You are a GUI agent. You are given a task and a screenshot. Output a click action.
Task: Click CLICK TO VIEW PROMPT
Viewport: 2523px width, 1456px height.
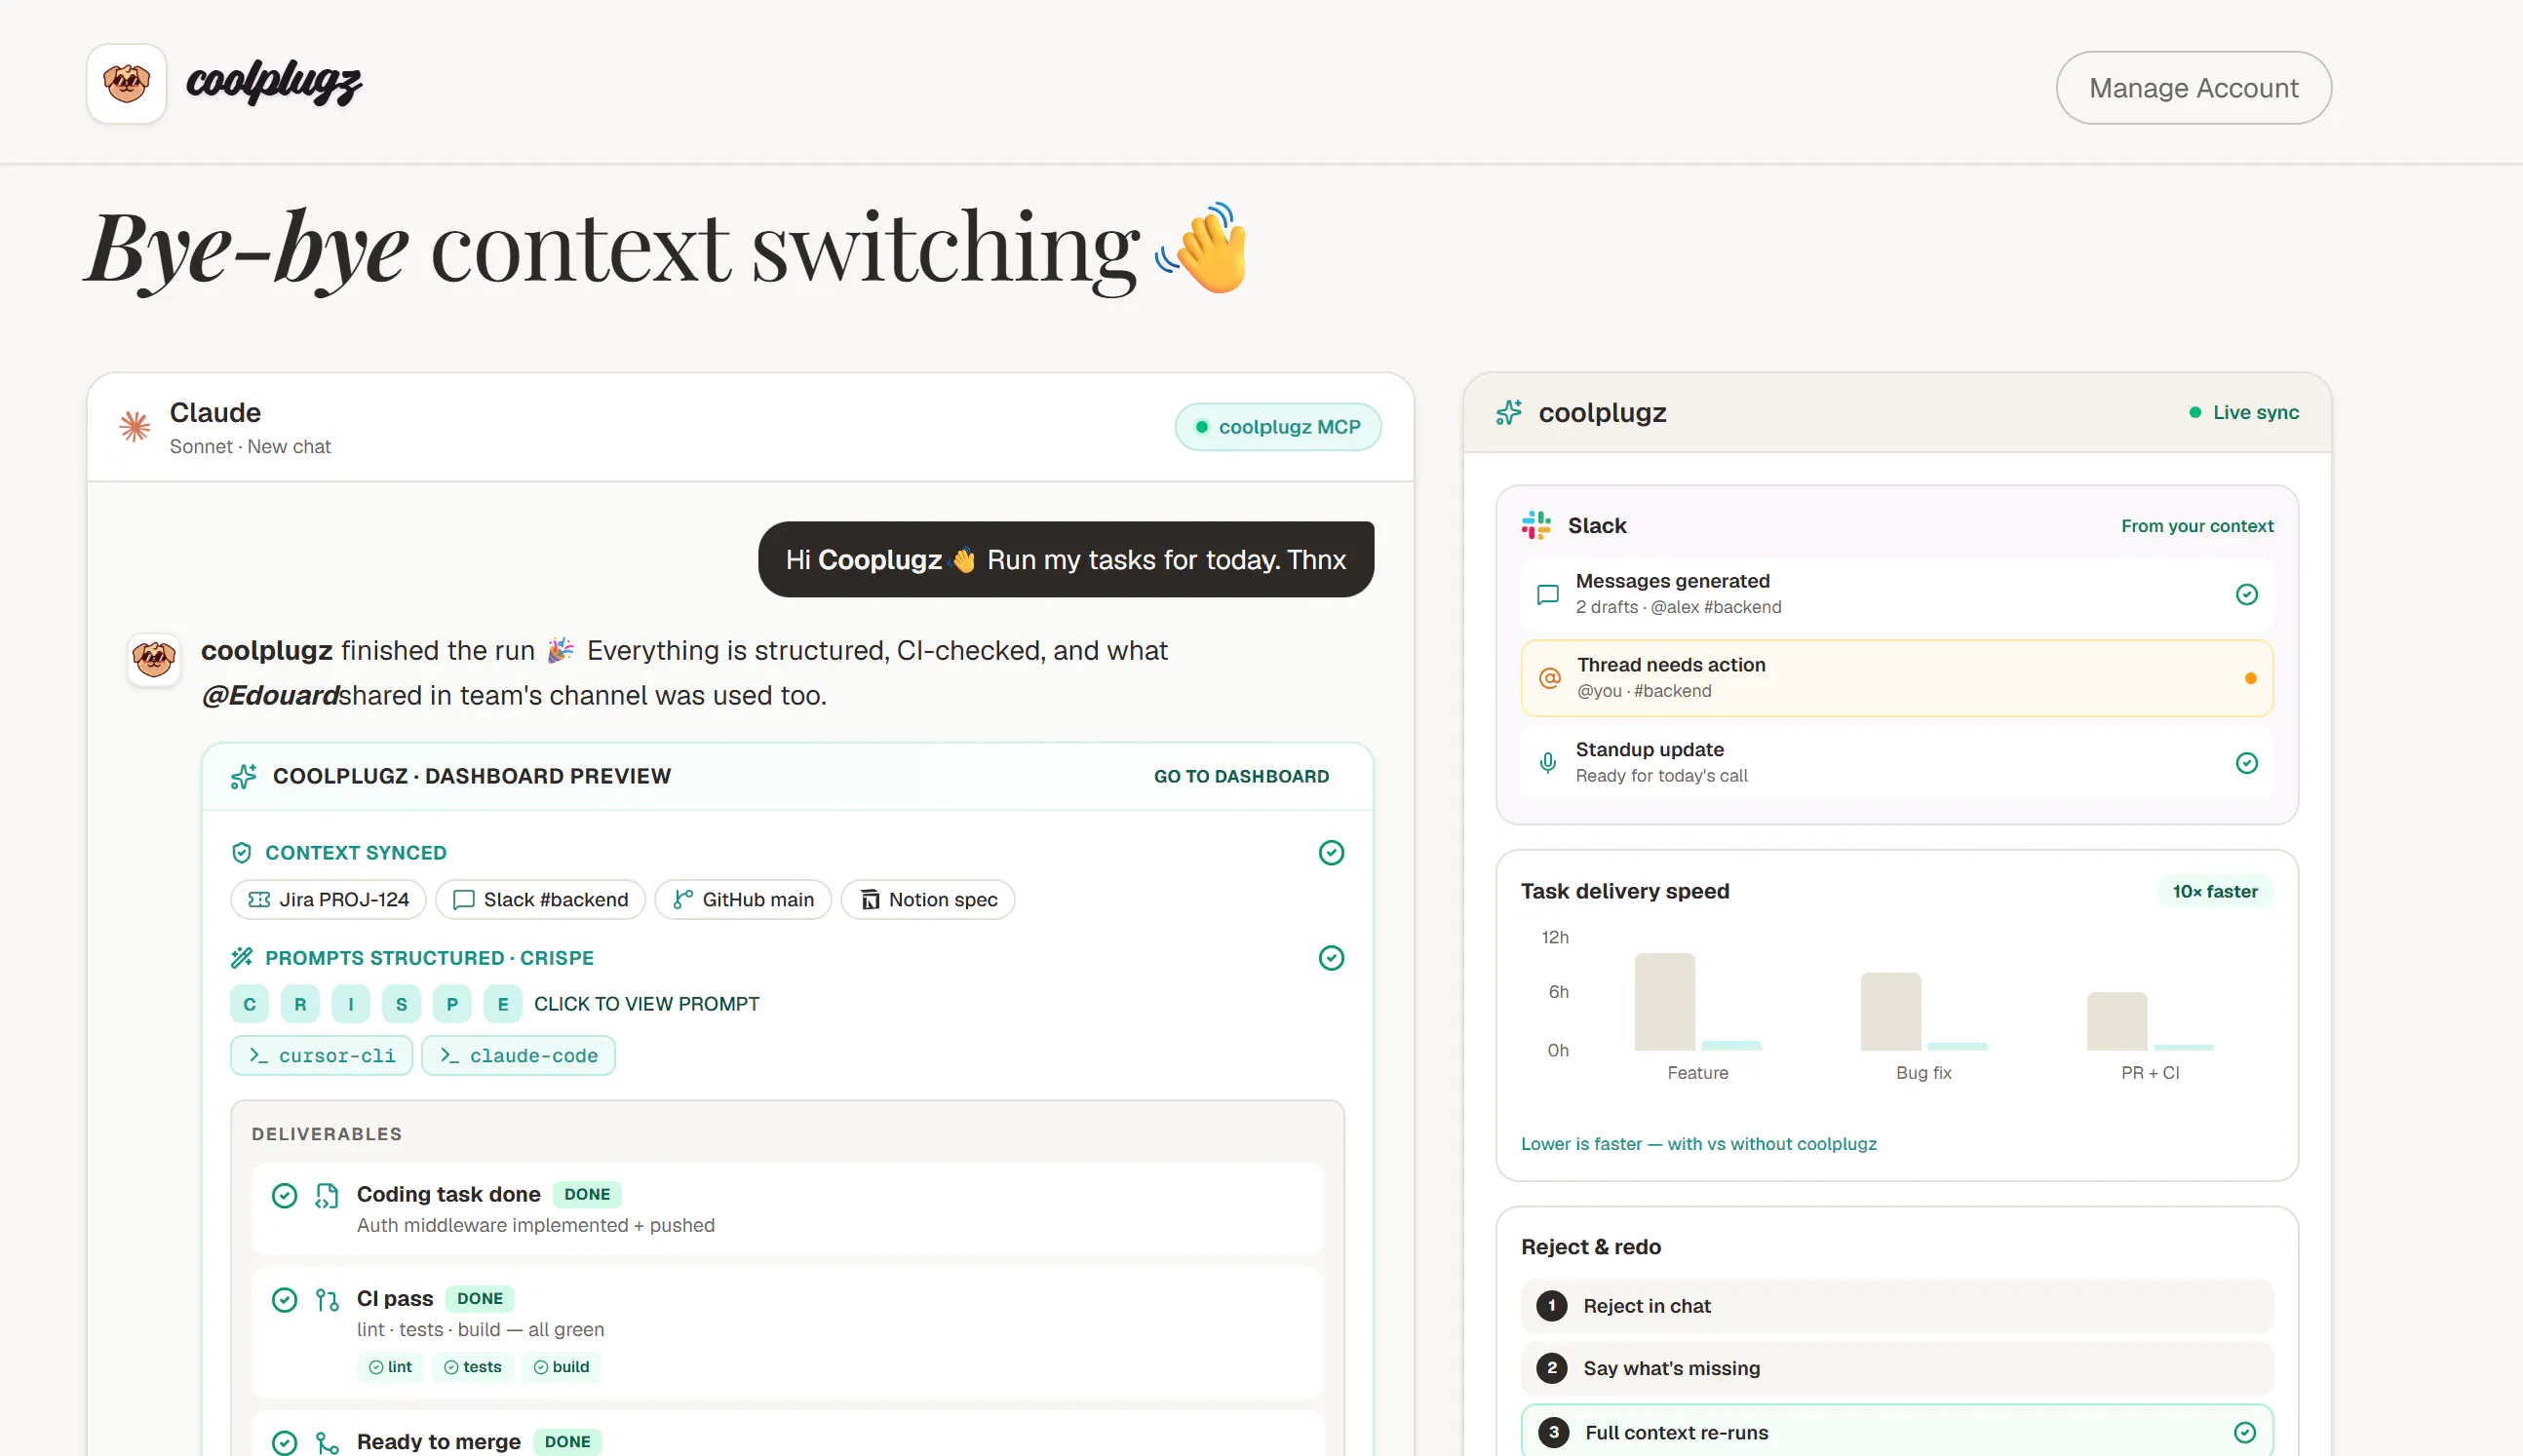[x=646, y=1004]
